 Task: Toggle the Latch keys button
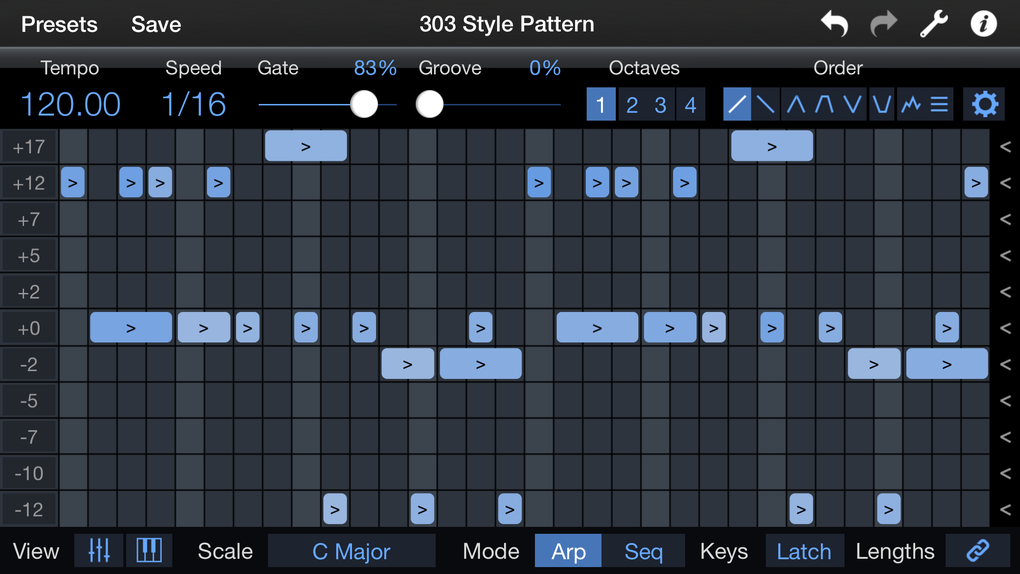[x=803, y=551]
